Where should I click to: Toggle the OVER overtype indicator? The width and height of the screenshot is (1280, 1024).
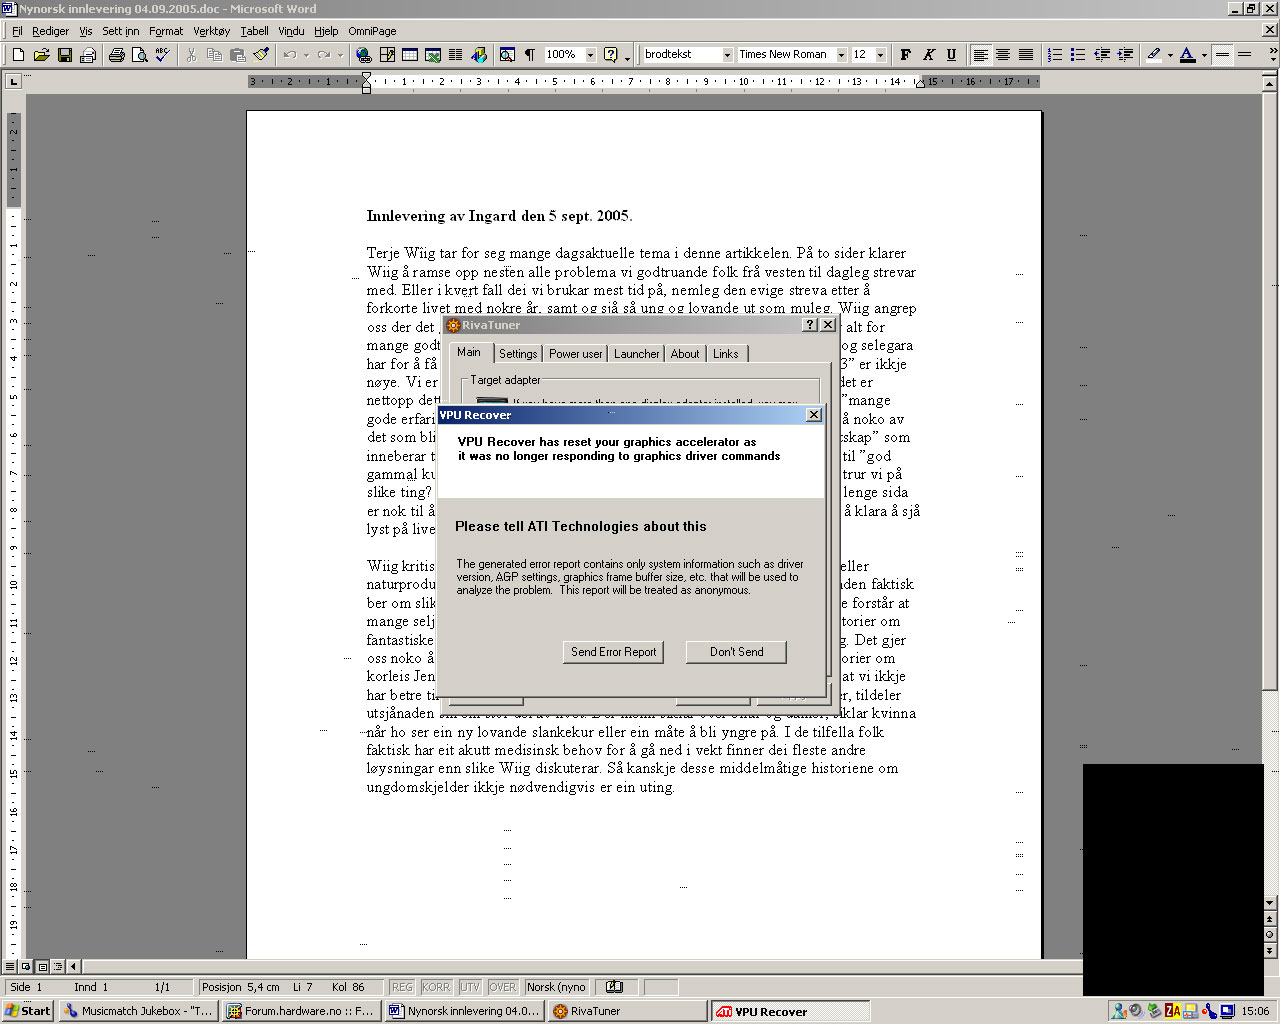click(502, 987)
